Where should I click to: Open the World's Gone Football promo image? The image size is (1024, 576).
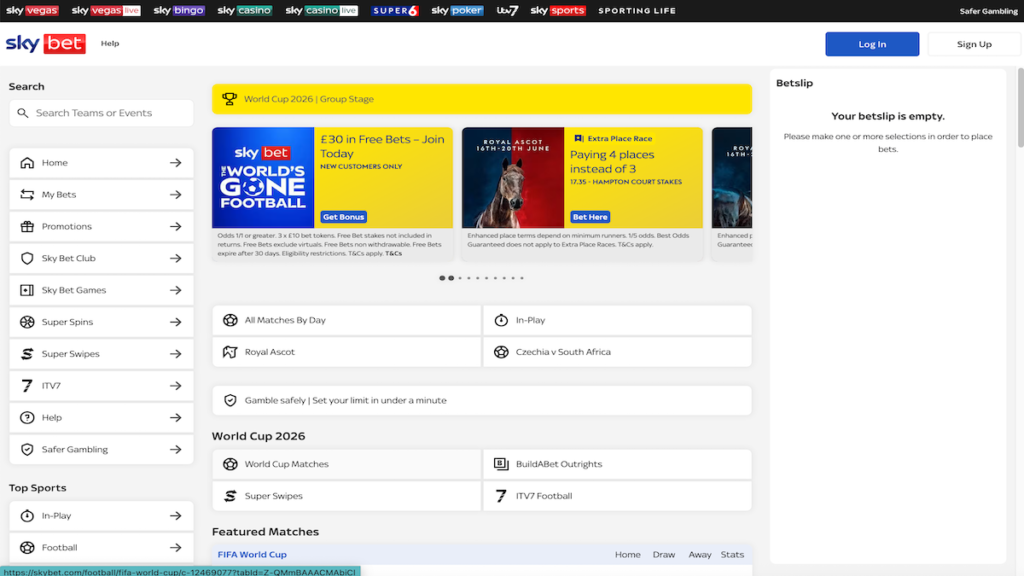pyautogui.click(x=263, y=178)
